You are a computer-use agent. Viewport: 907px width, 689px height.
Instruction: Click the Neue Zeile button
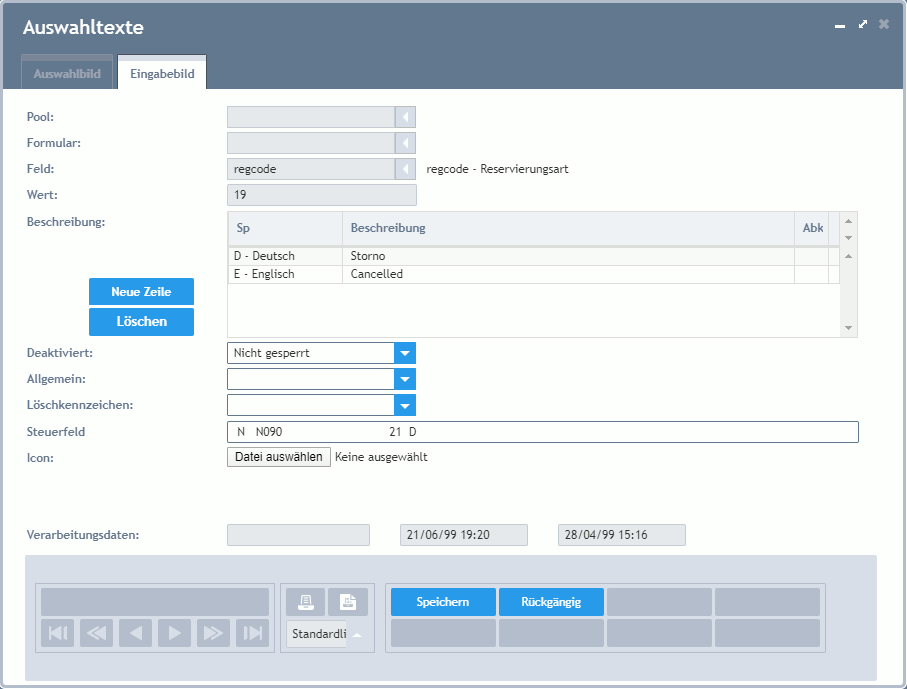tap(141, 292)
